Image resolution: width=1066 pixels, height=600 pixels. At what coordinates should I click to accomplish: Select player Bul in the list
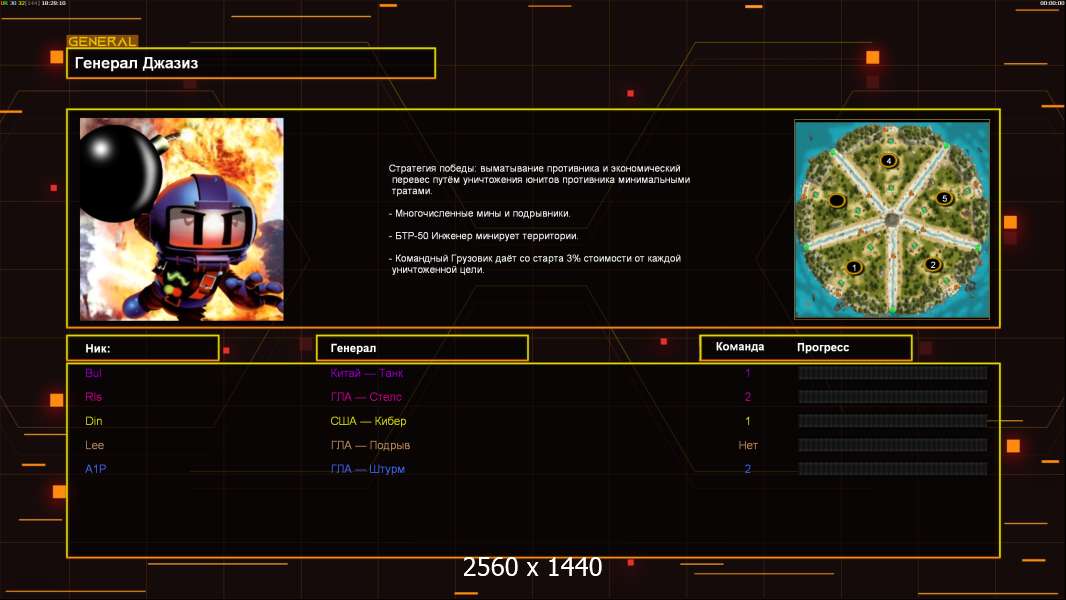[x=94, y=373]
